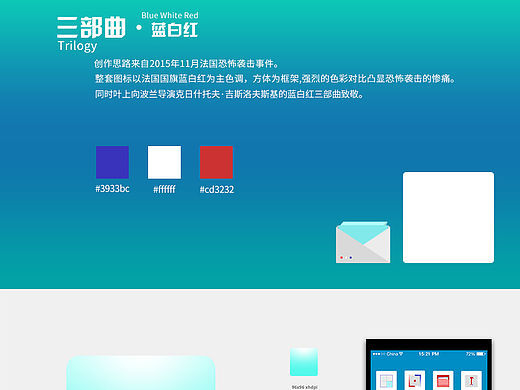Click the "Trilogy" subtitle text
This screenshot has height=390, width=520.
click(x=77, y=46)
